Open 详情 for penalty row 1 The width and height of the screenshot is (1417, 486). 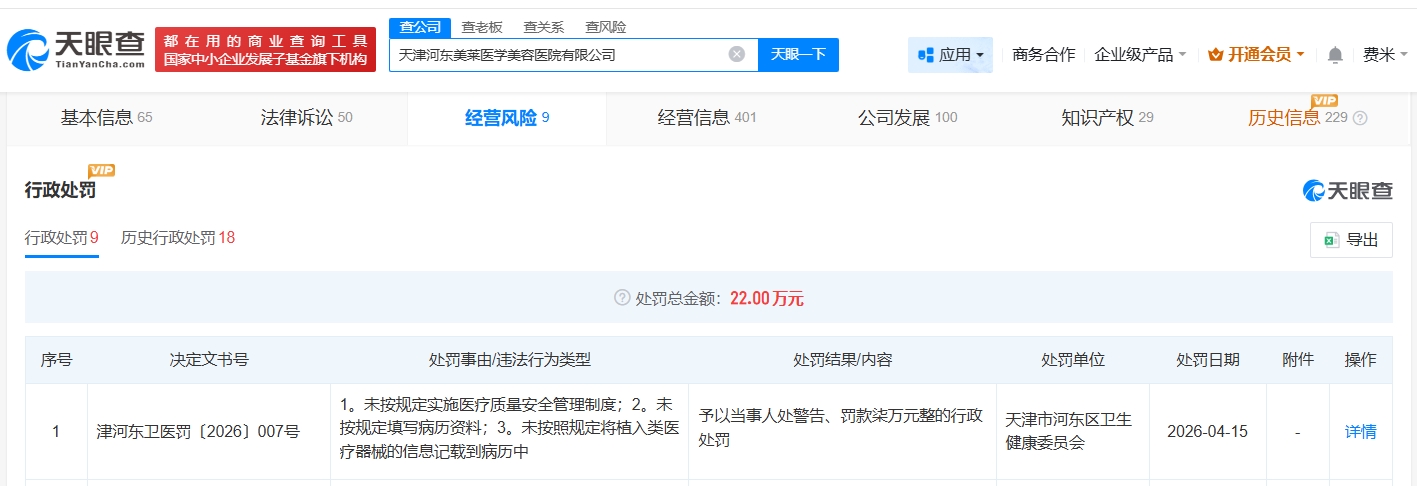[x=1360, y=432]
